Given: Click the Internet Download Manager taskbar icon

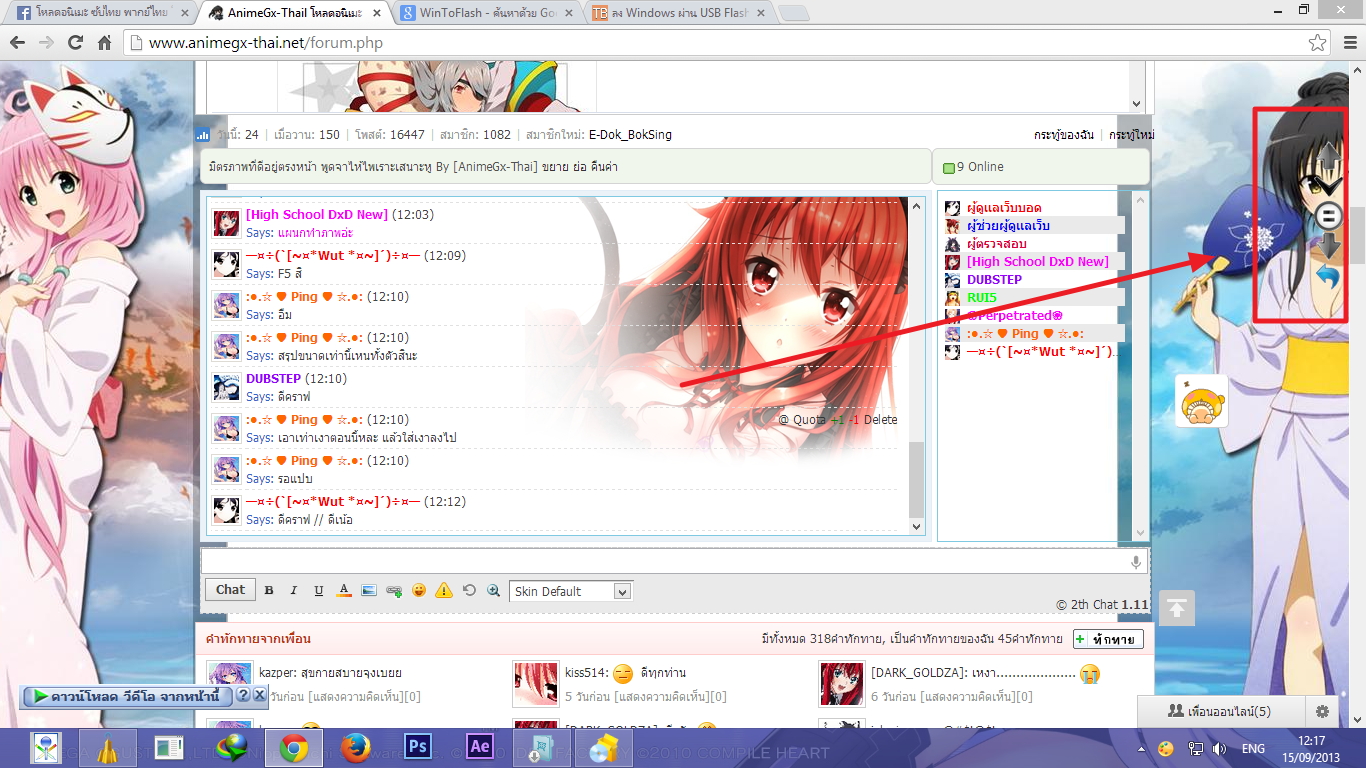Looking at the screenshot, I should pos(231,747).
